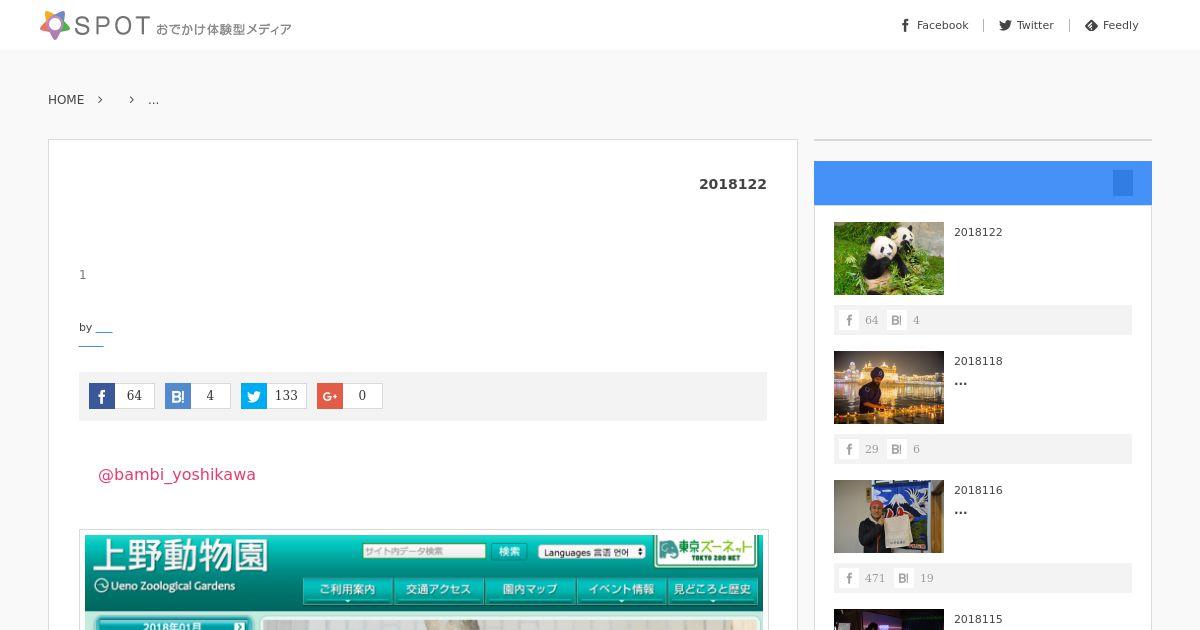This screenshot has width=1200, height=630.
Task: Open the Twitter link in header
Action: (1026, 25)
